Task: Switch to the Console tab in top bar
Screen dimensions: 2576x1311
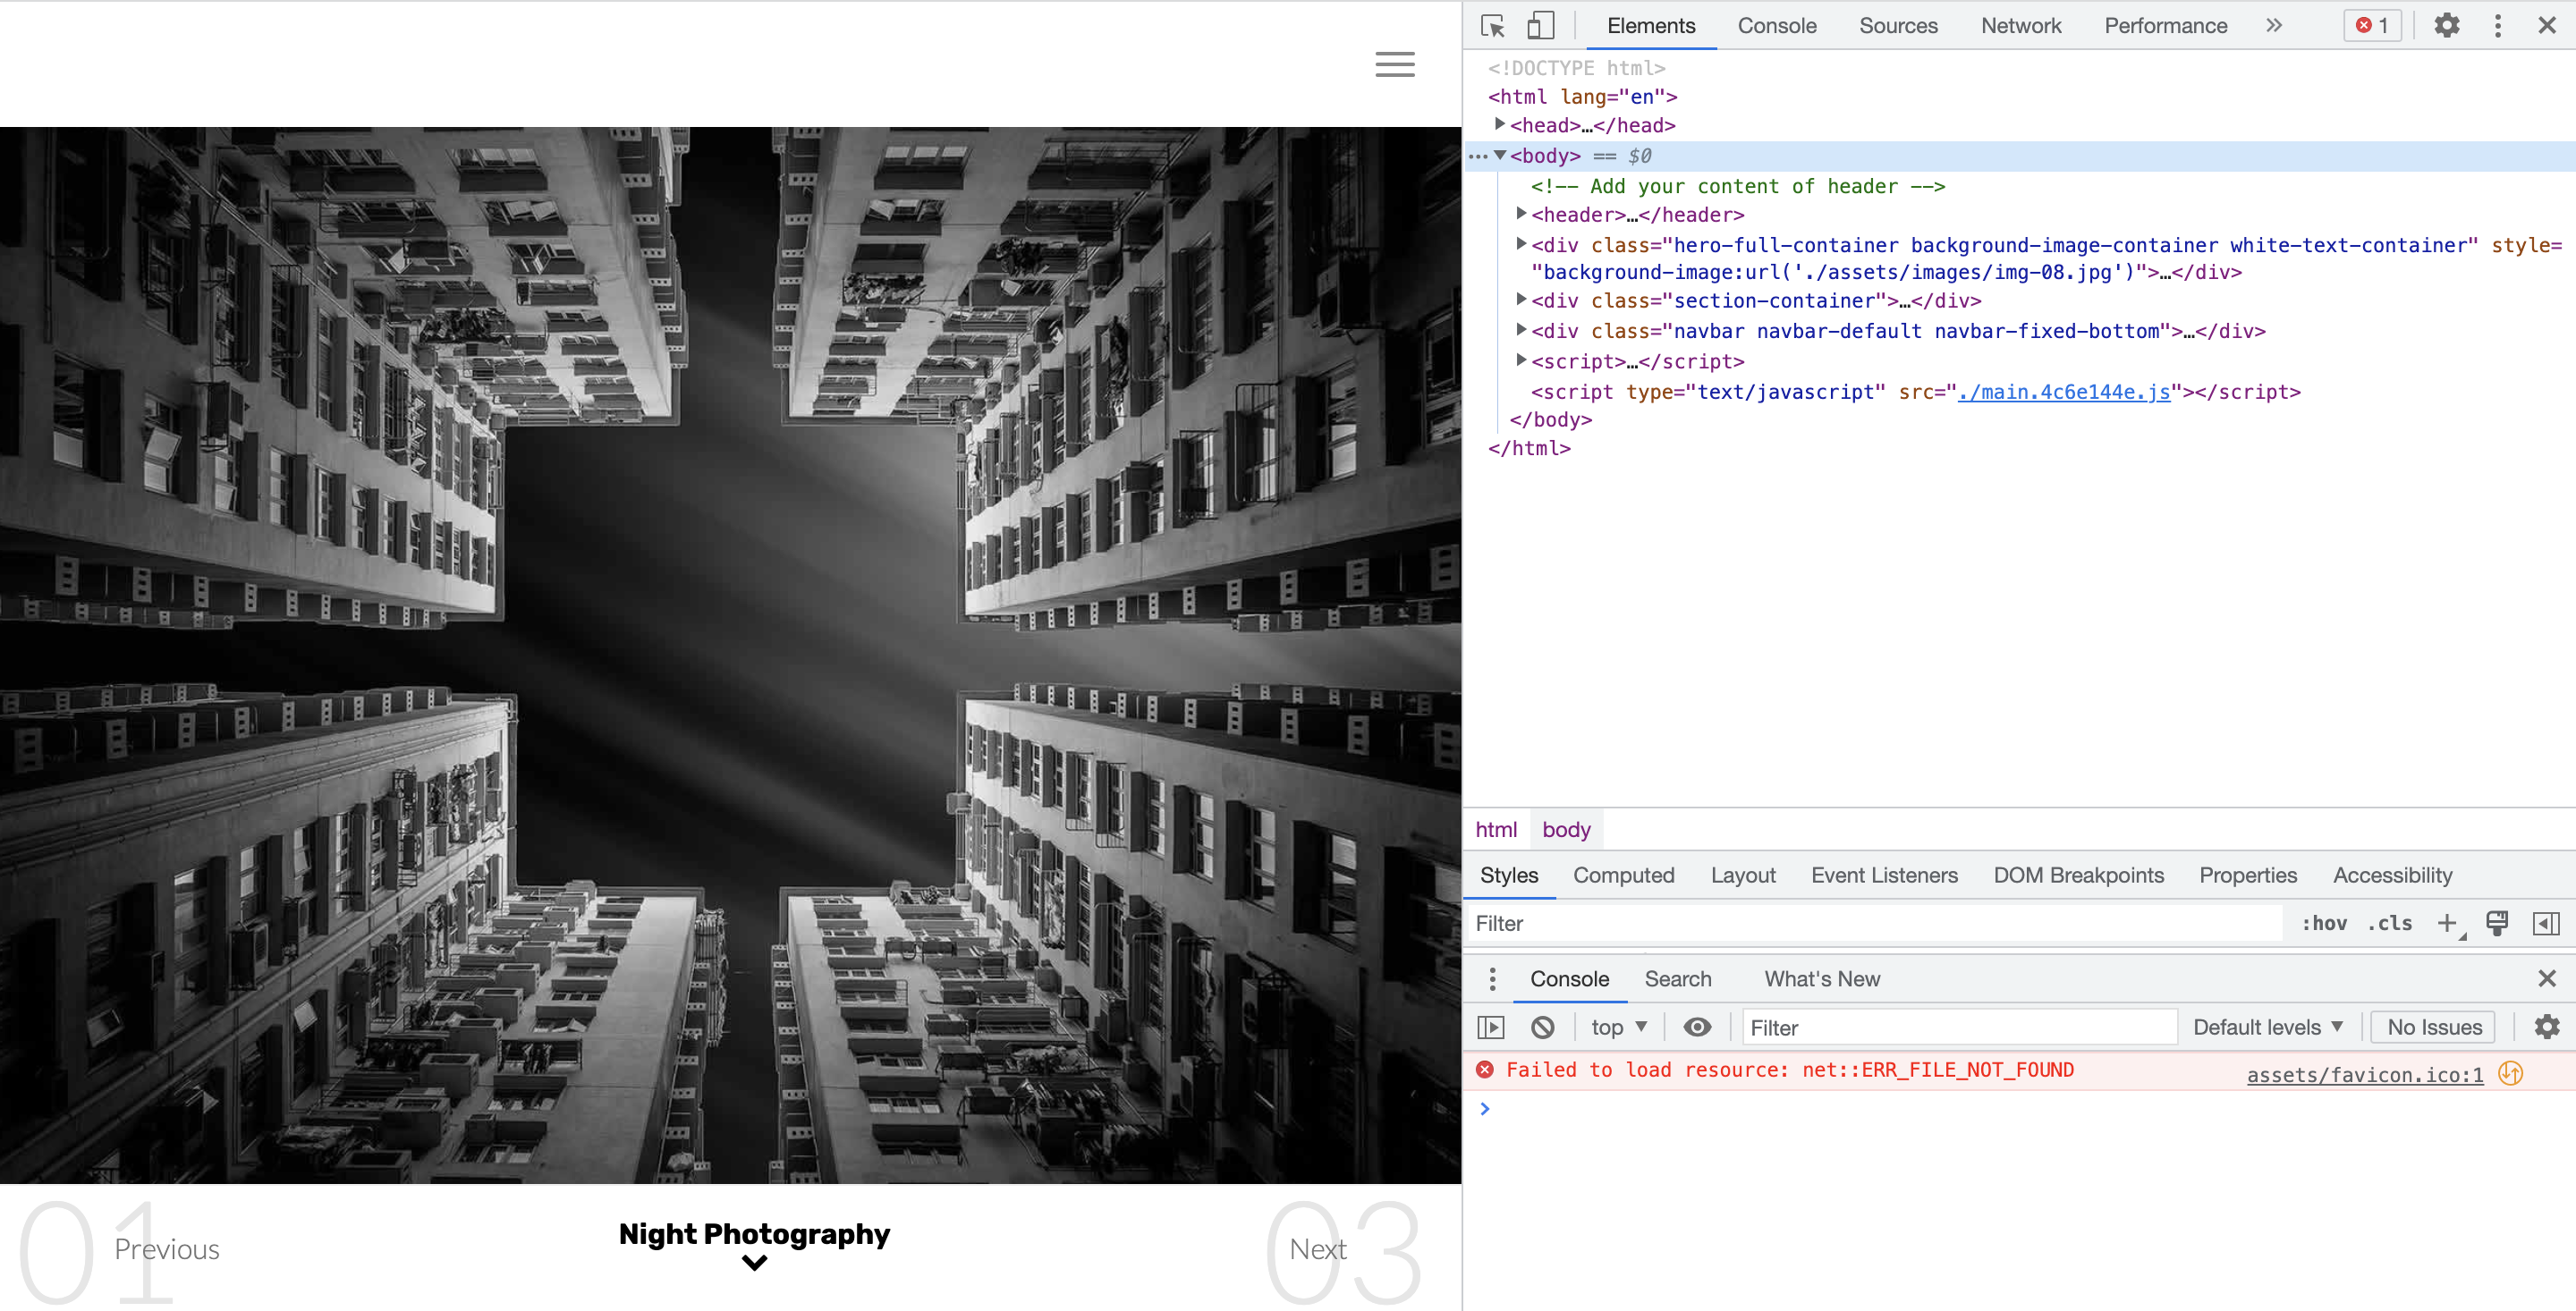Action: tap(1776, 26)
